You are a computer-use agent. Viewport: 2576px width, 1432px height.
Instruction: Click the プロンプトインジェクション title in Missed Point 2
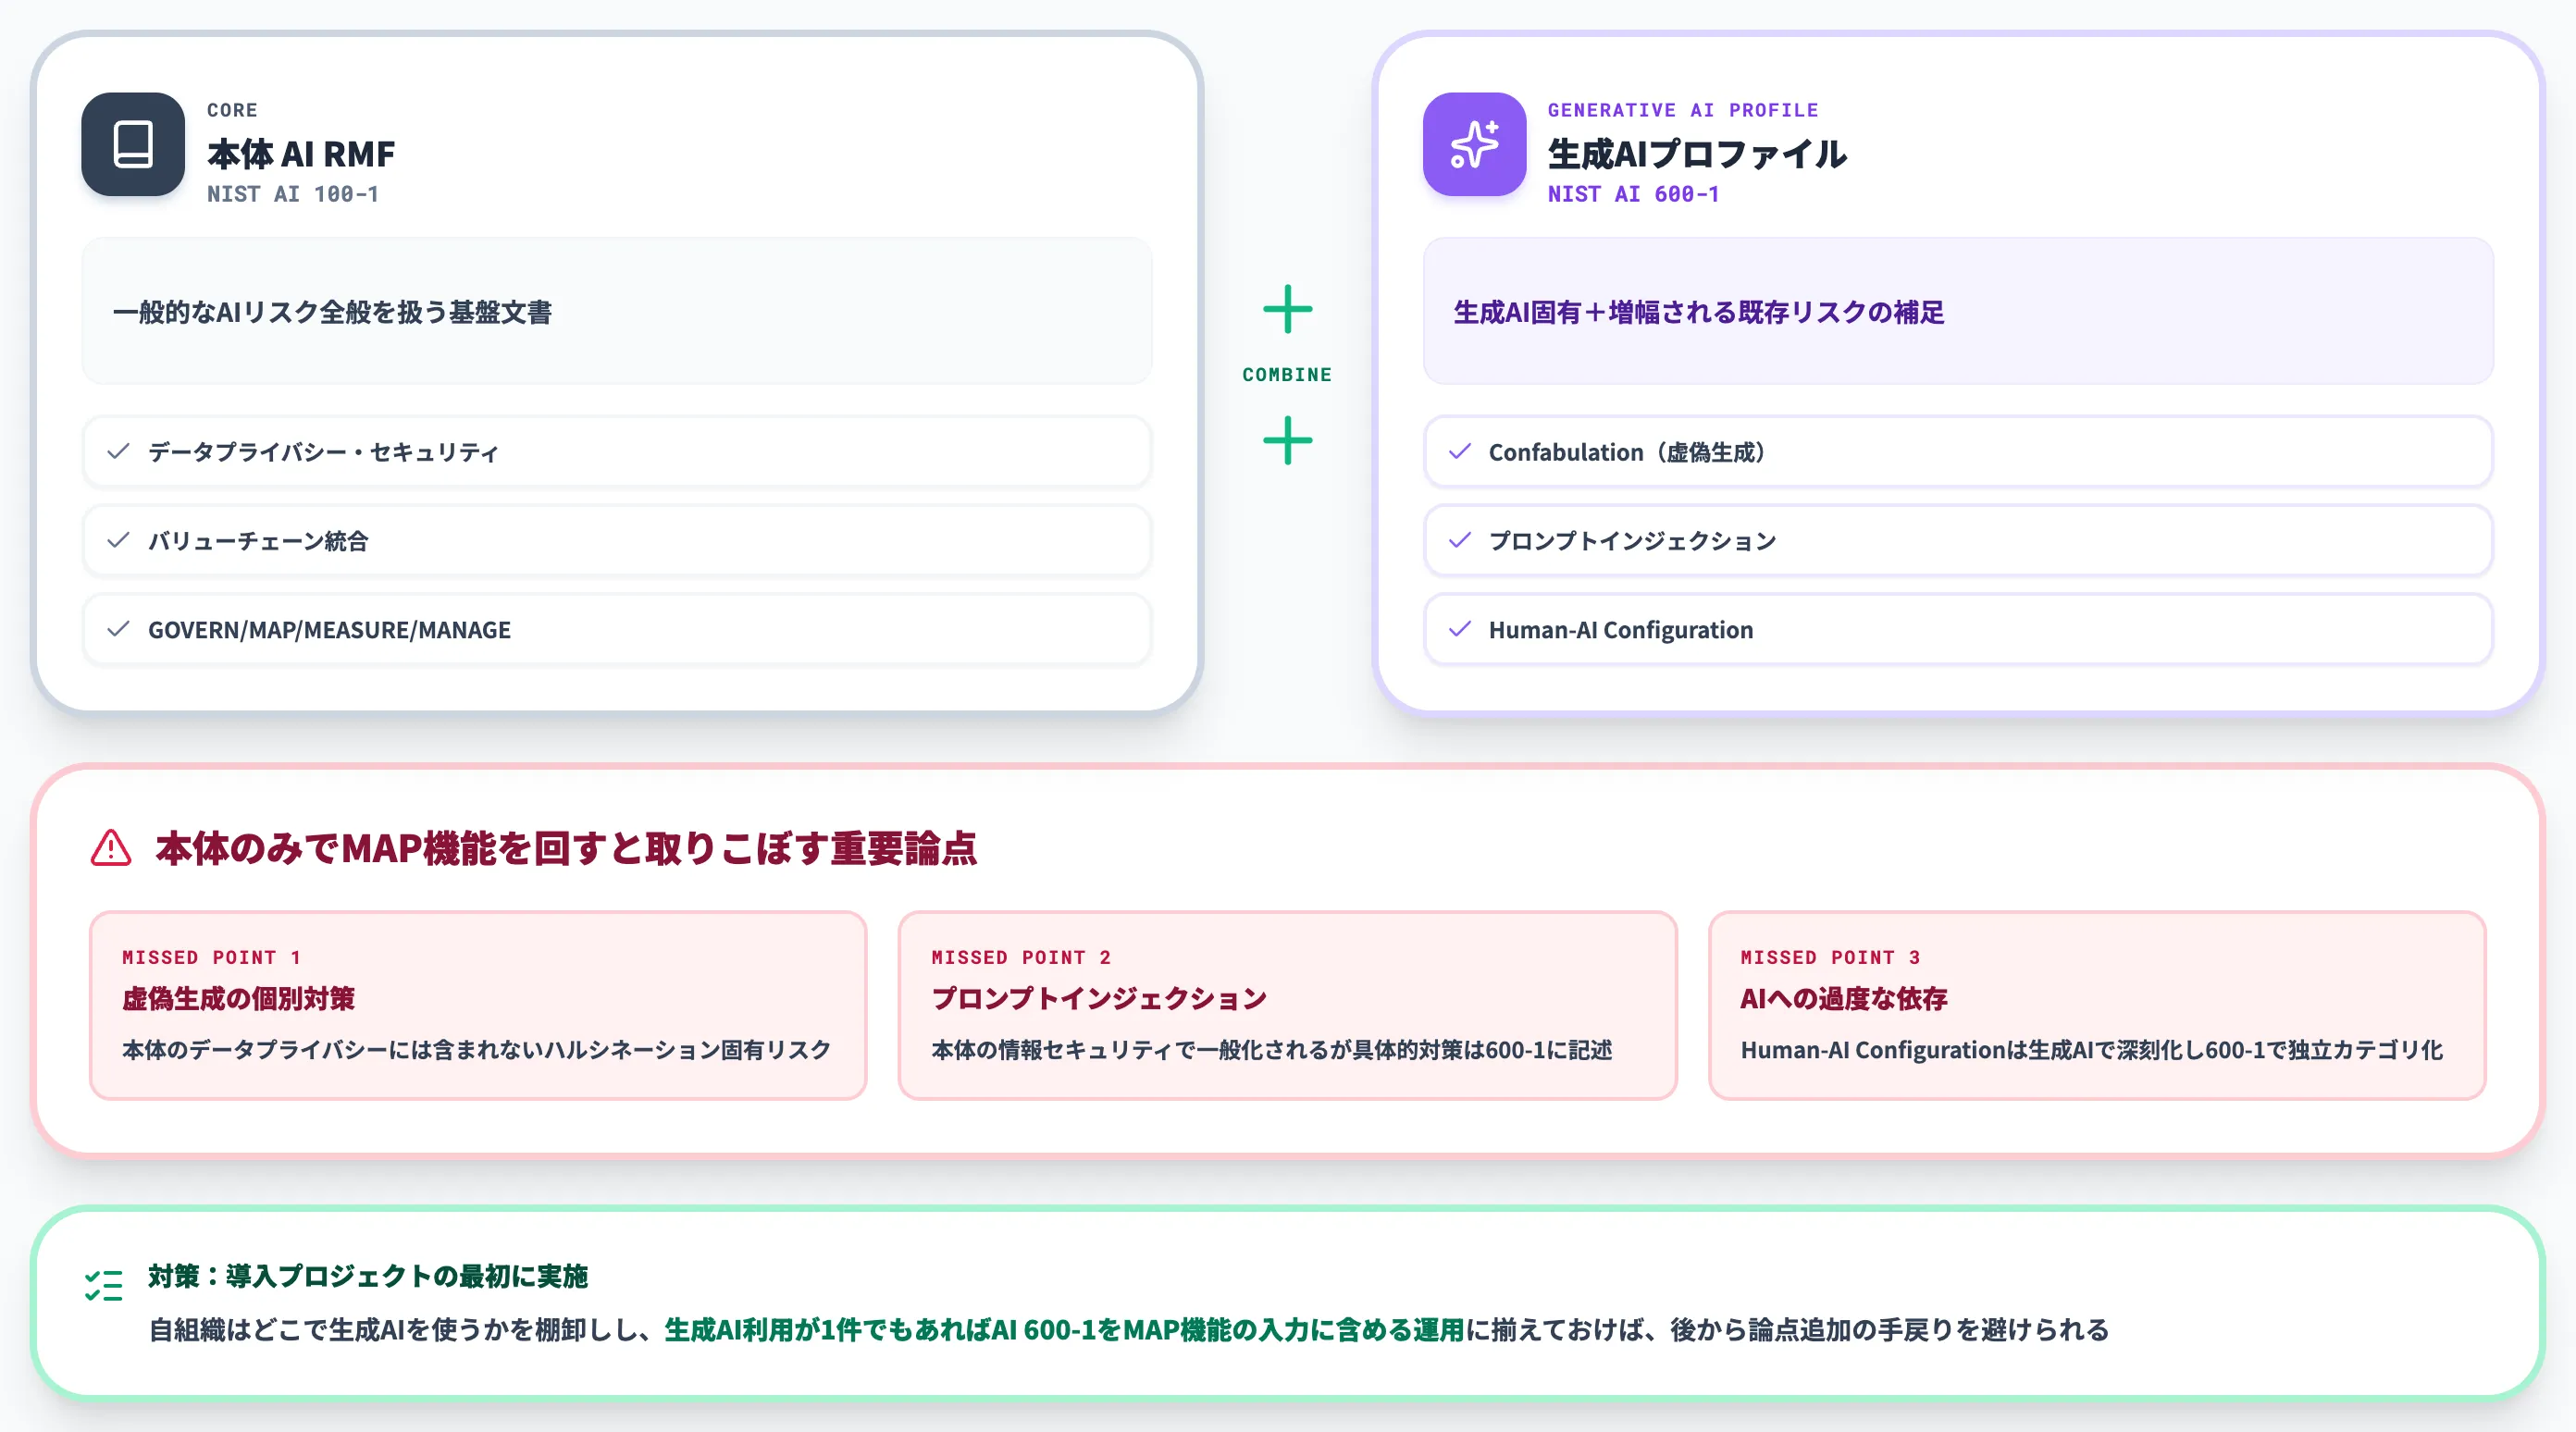[1099, 998]
